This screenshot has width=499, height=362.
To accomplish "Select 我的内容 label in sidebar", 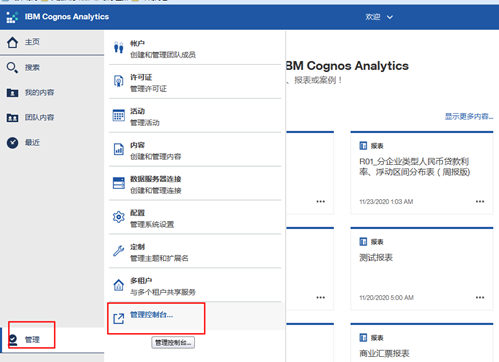I will click(x=39, y=92).
